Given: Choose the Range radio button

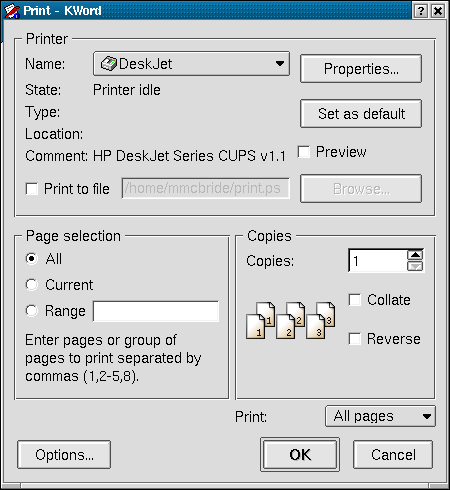Looking at the screenshot, I should point(32,311).
